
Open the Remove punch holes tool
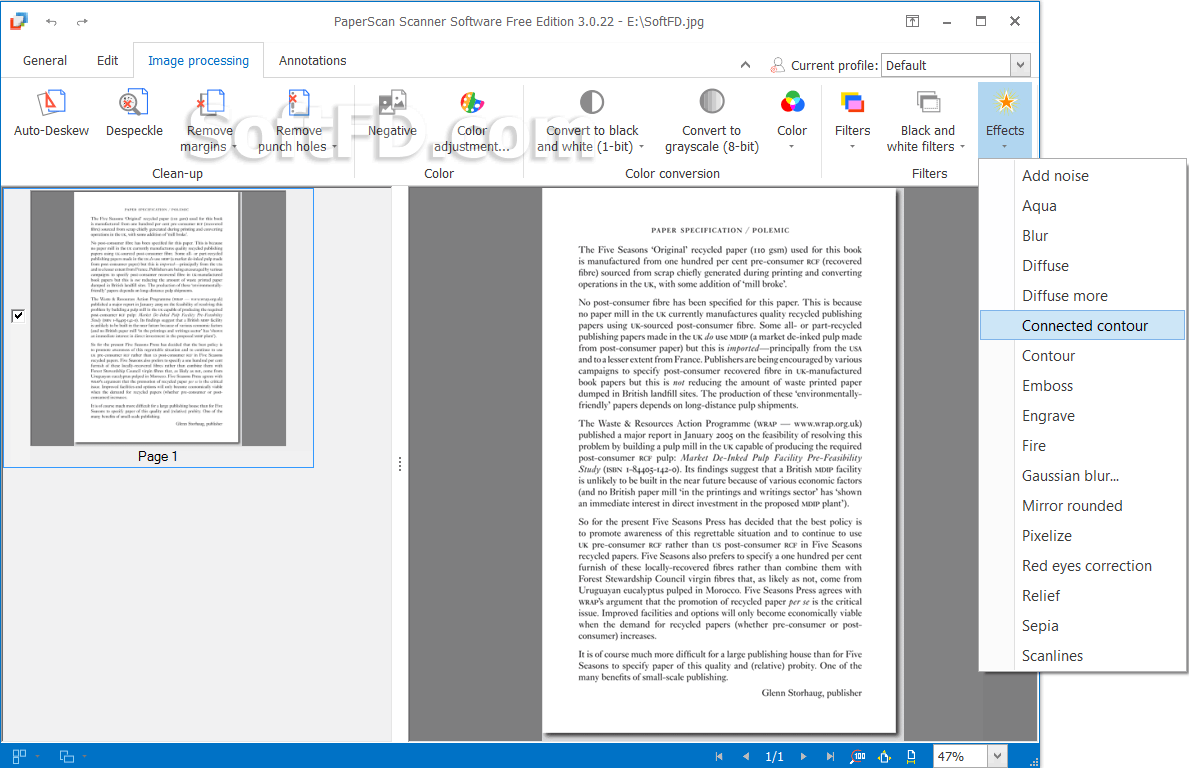[298, 121]
